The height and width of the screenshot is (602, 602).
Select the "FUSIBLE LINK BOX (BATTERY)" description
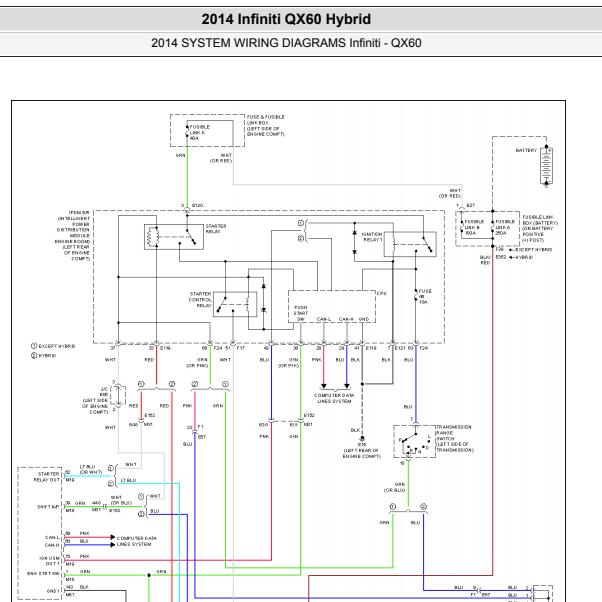pyautogui.click(x=540, y=228)
